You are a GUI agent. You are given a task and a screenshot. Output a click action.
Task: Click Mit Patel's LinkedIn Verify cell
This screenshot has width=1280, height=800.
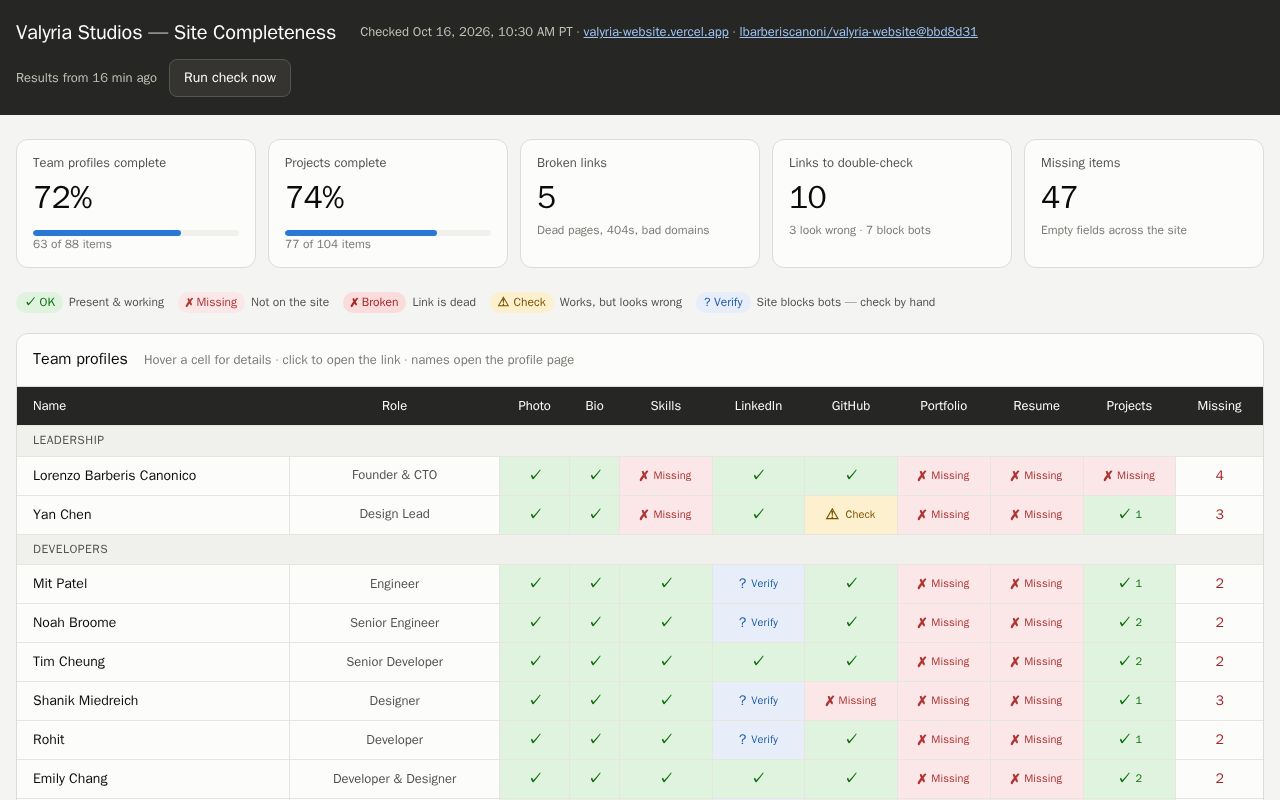[758, 584]
